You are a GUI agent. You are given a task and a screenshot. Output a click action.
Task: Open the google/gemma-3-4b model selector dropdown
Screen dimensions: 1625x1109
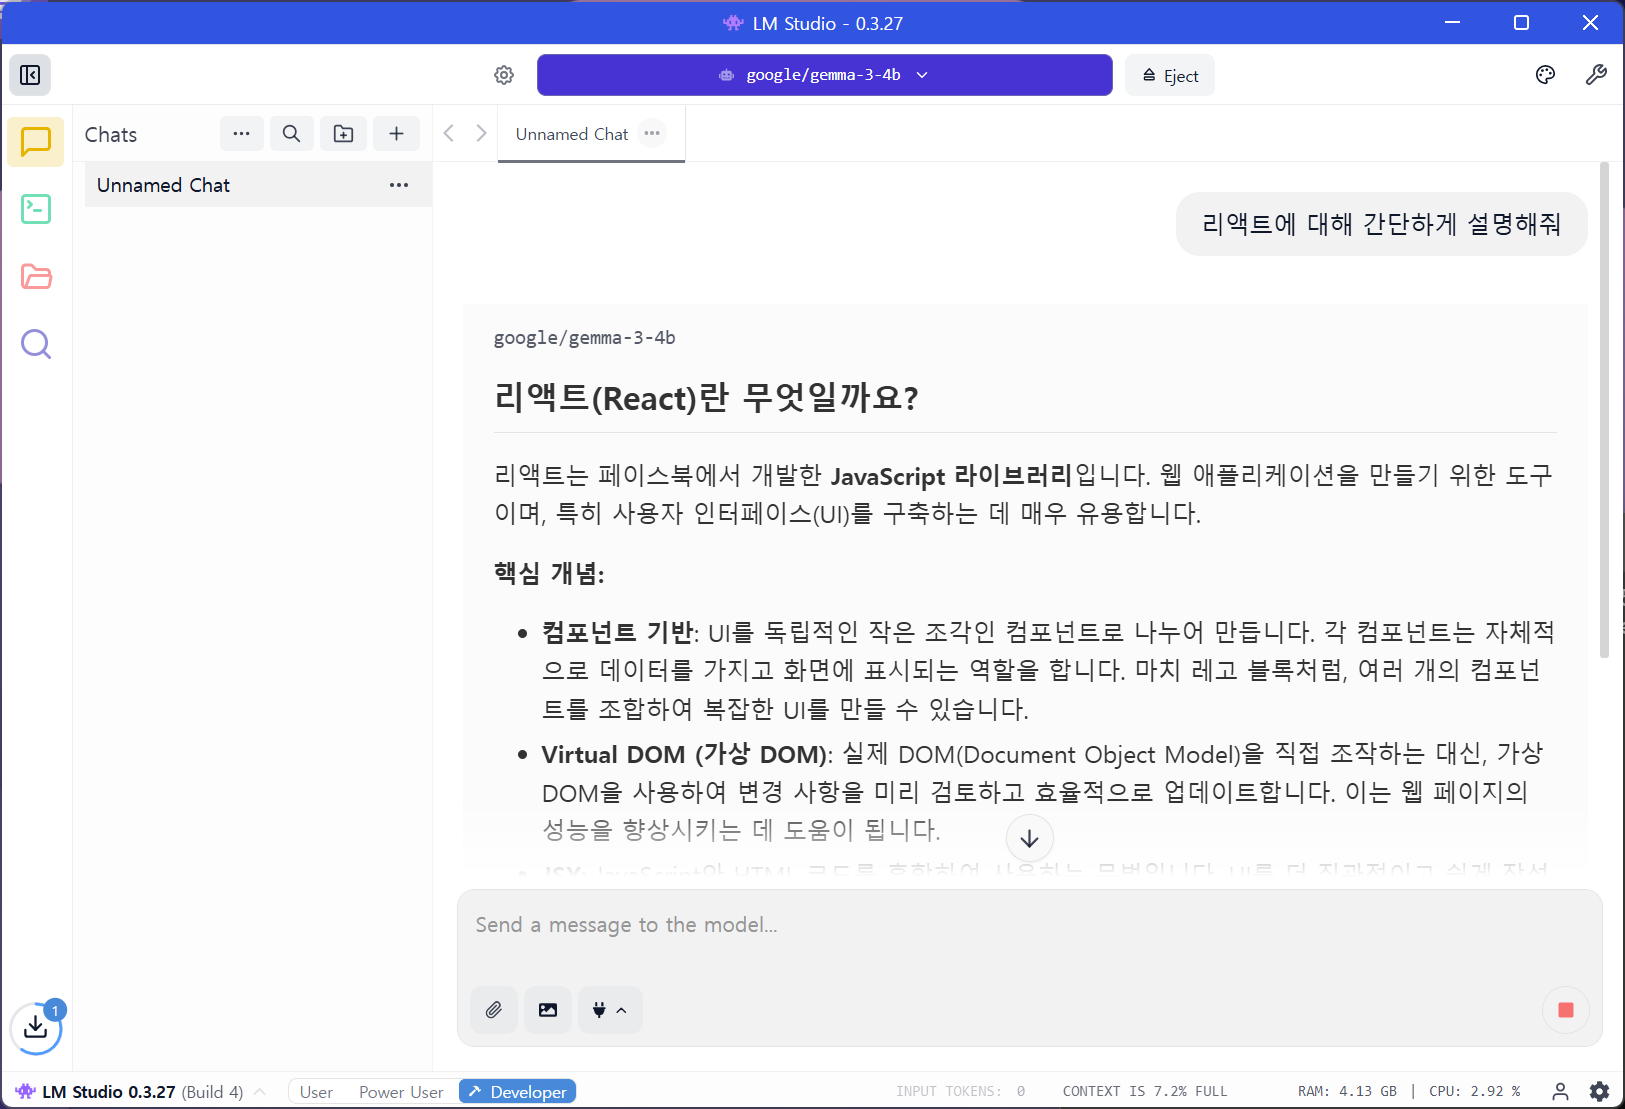click(x=824, y=75)
